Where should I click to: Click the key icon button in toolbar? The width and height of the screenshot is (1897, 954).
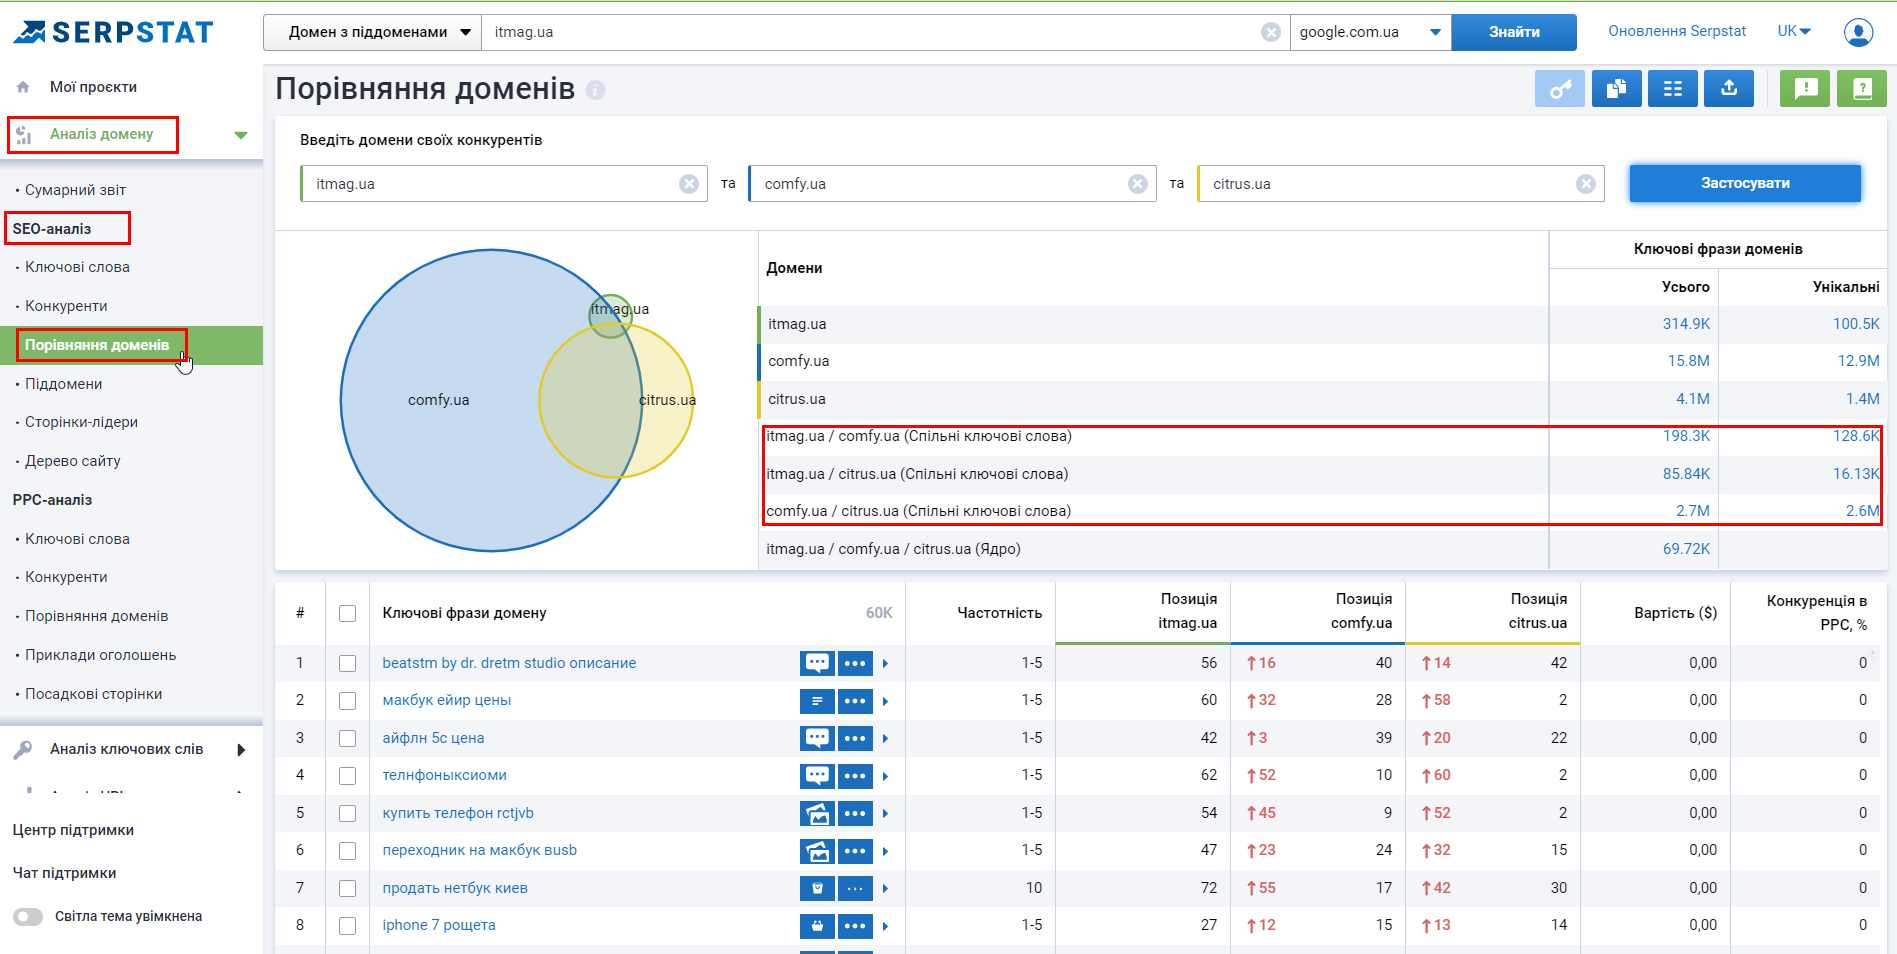(1560, 89)
